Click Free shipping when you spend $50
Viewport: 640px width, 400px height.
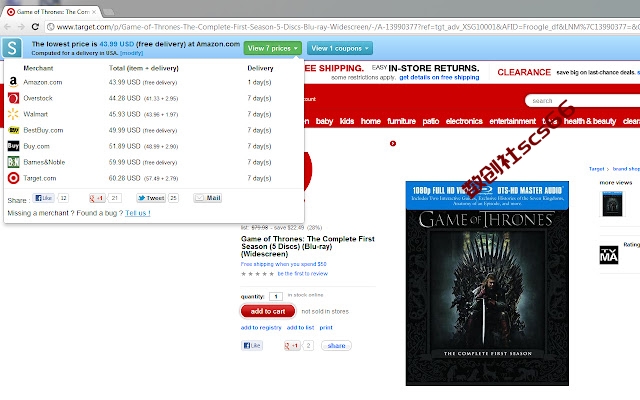(283, 264)
